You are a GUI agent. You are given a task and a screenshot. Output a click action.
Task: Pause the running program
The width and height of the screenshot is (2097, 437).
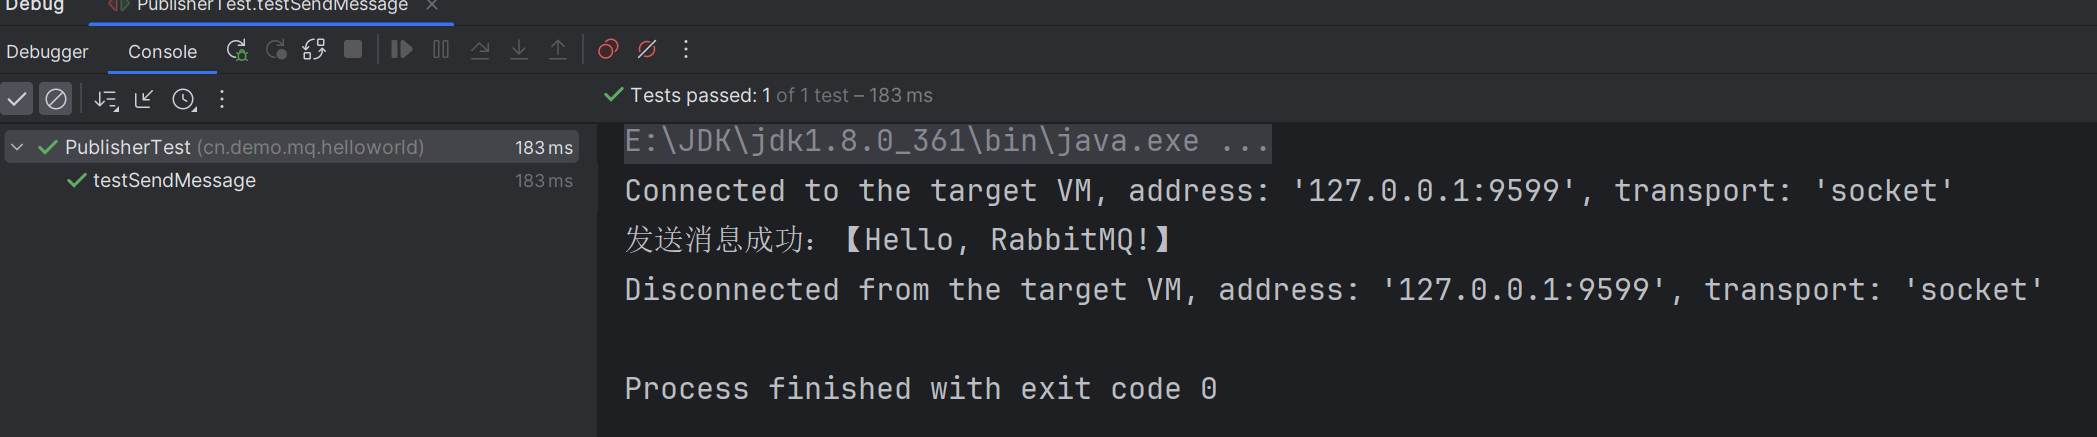tap(441, 50)
